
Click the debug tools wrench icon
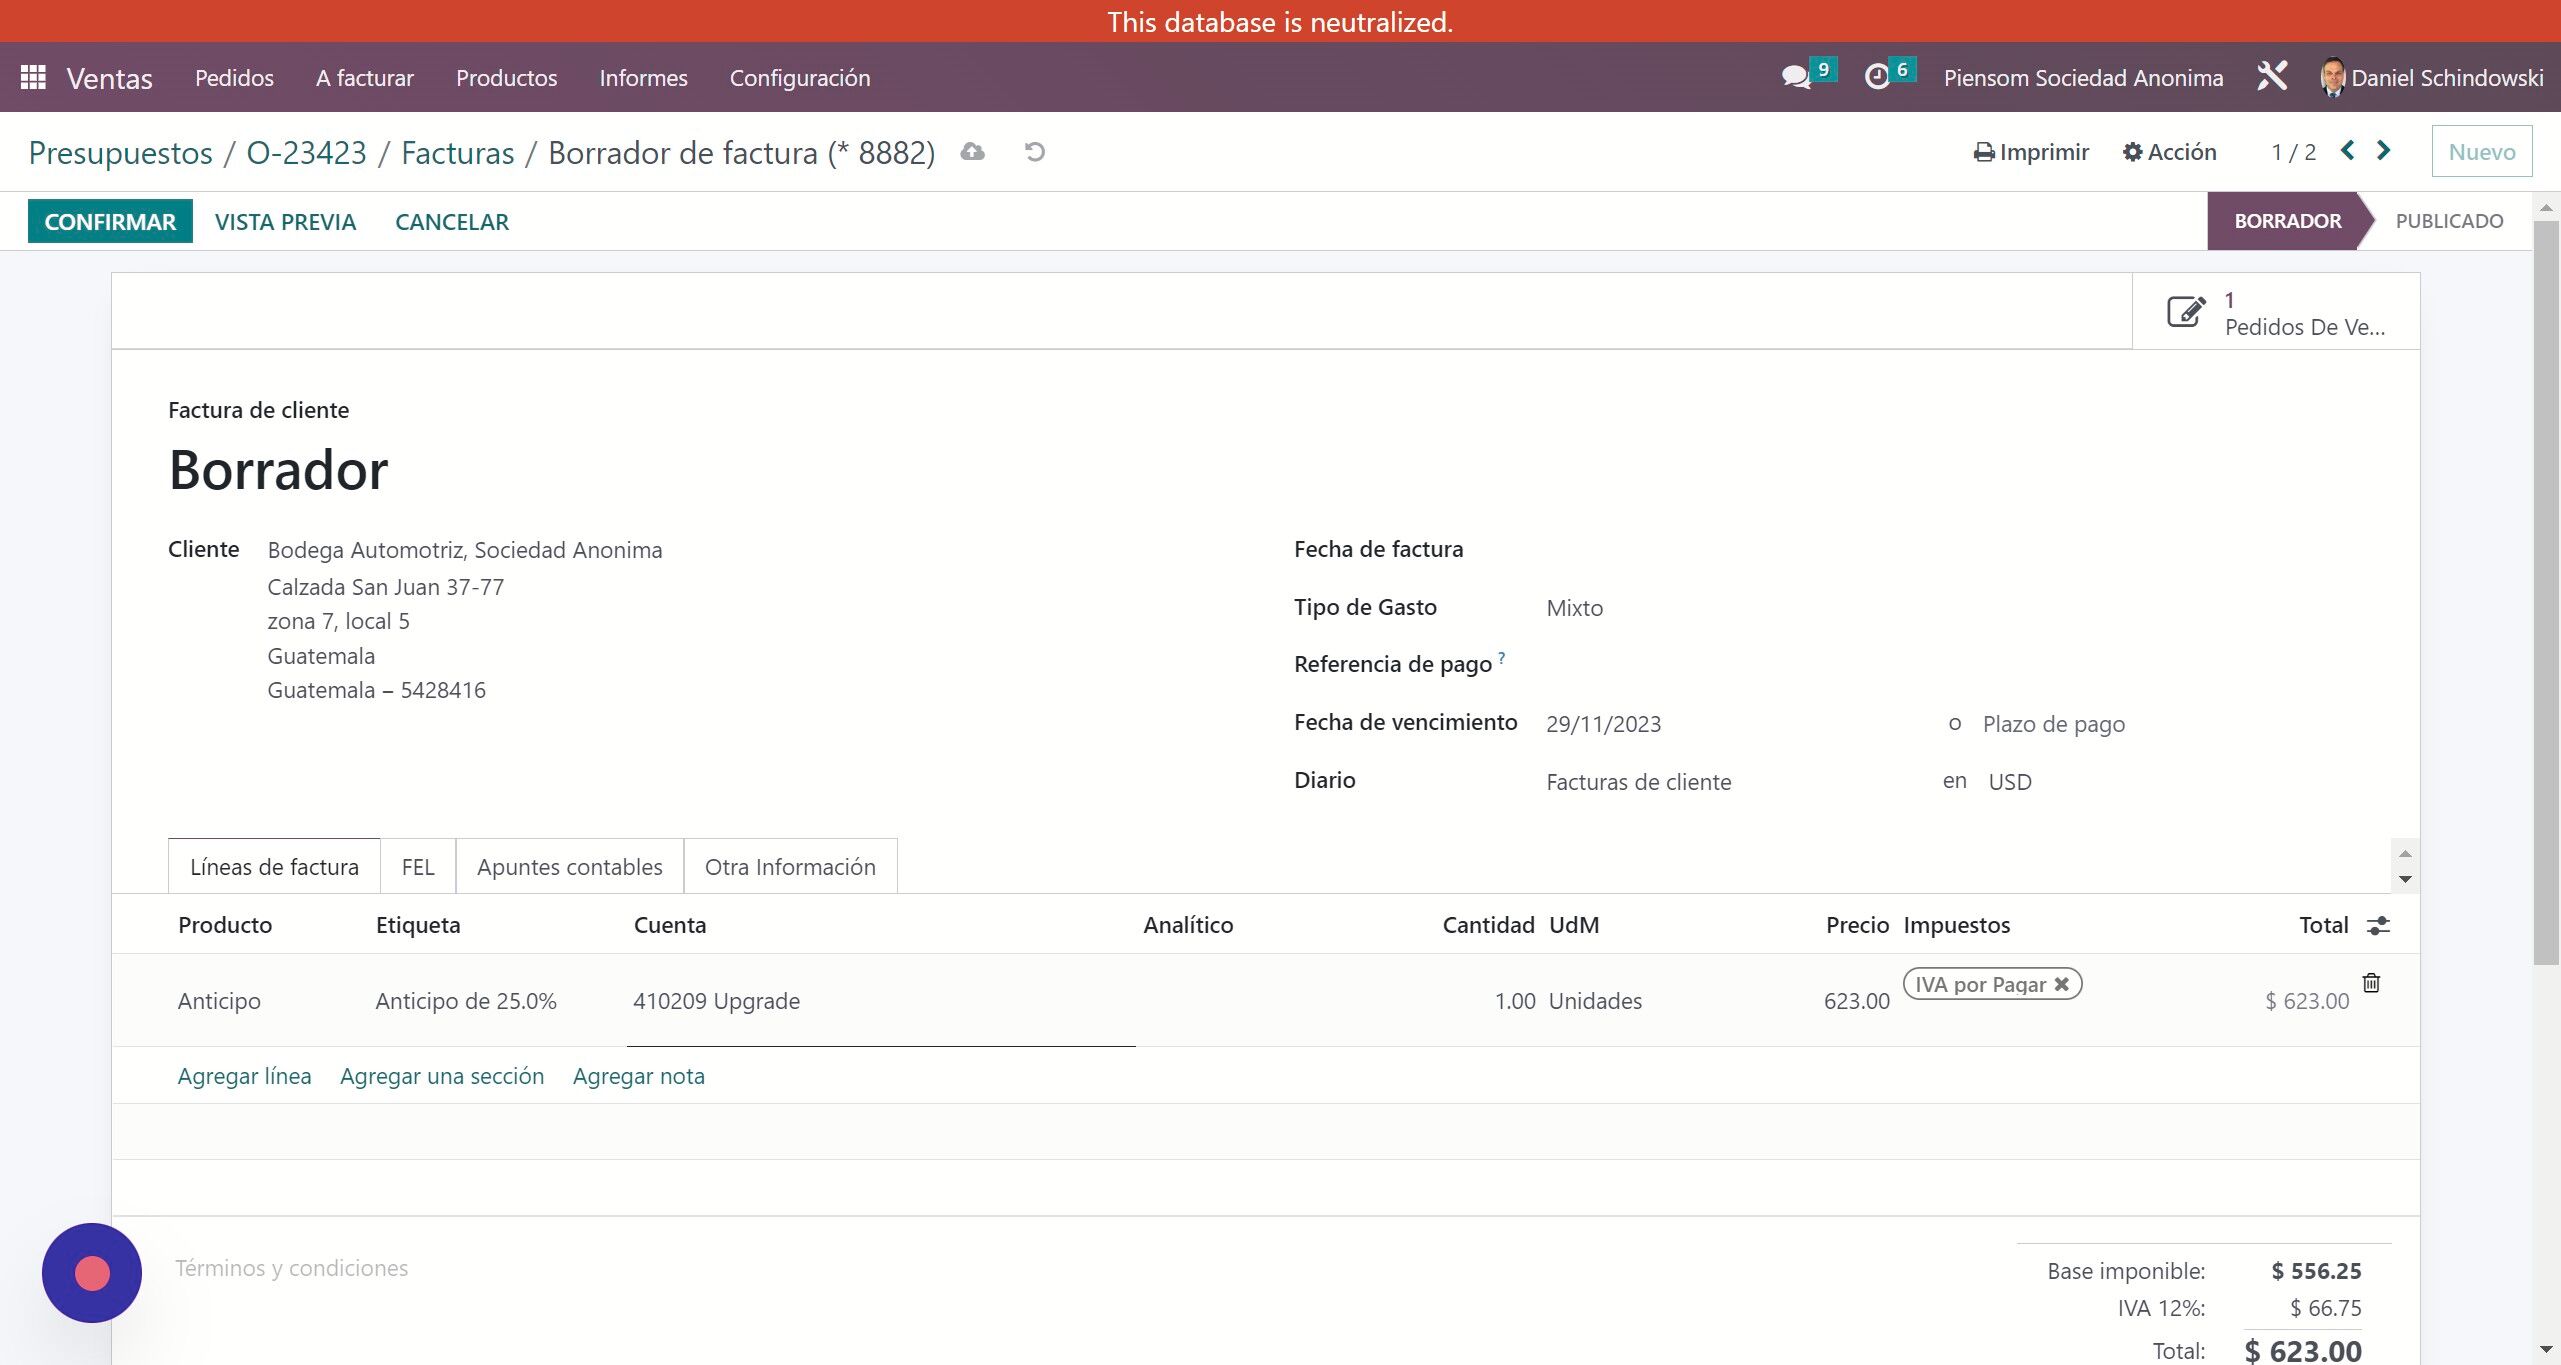[x=2272, y=77]
